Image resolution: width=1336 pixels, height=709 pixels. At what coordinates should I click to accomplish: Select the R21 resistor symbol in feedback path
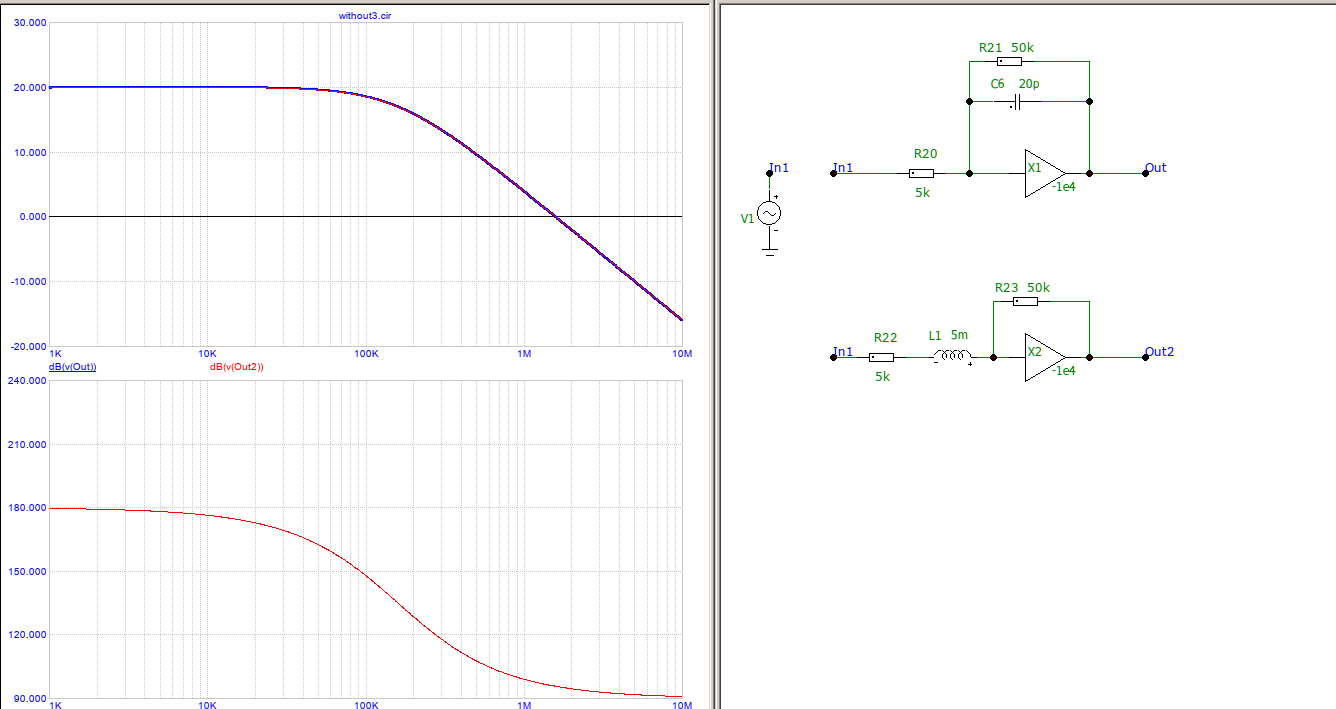(x=1009, y=61)
